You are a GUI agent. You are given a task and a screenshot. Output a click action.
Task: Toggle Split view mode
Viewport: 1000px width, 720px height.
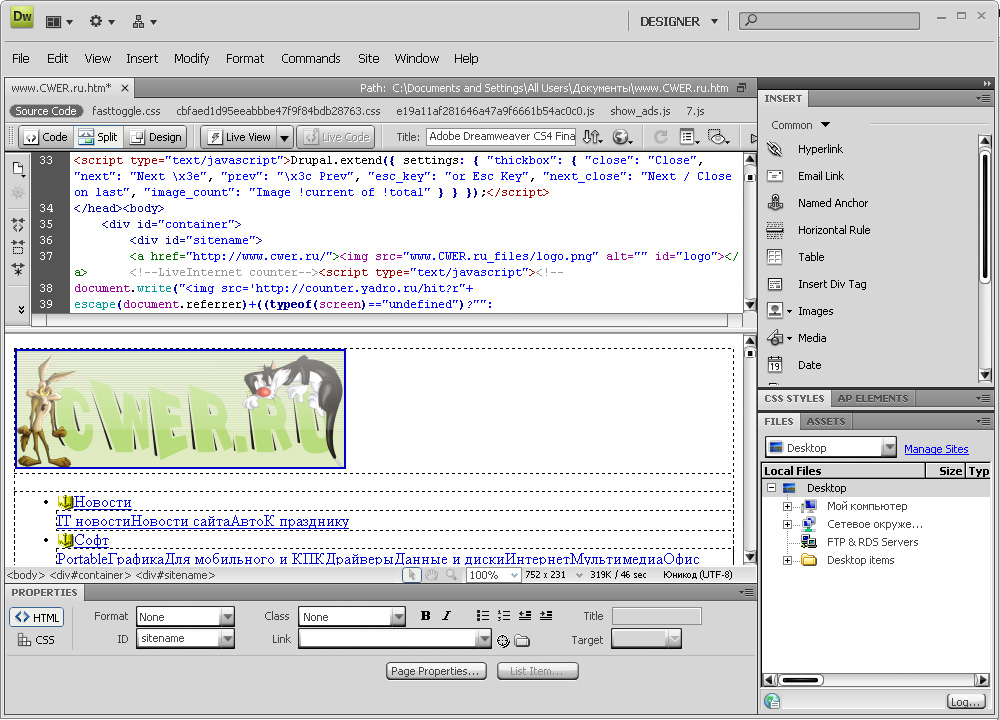[x=97, y=137]
